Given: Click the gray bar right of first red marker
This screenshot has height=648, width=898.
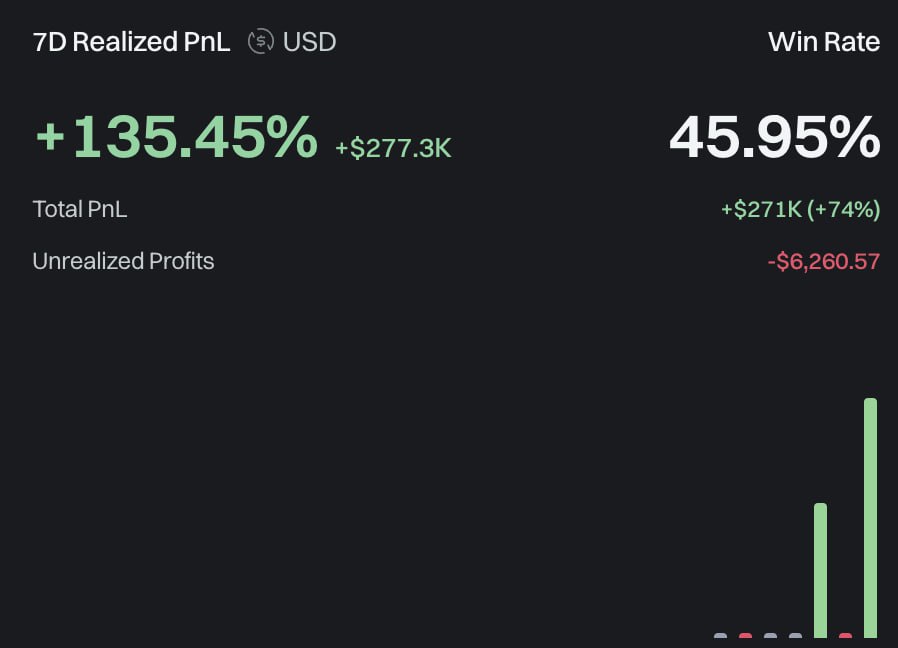Looking at the screenshot, I should pyautogui.click(x=770, y=635).
